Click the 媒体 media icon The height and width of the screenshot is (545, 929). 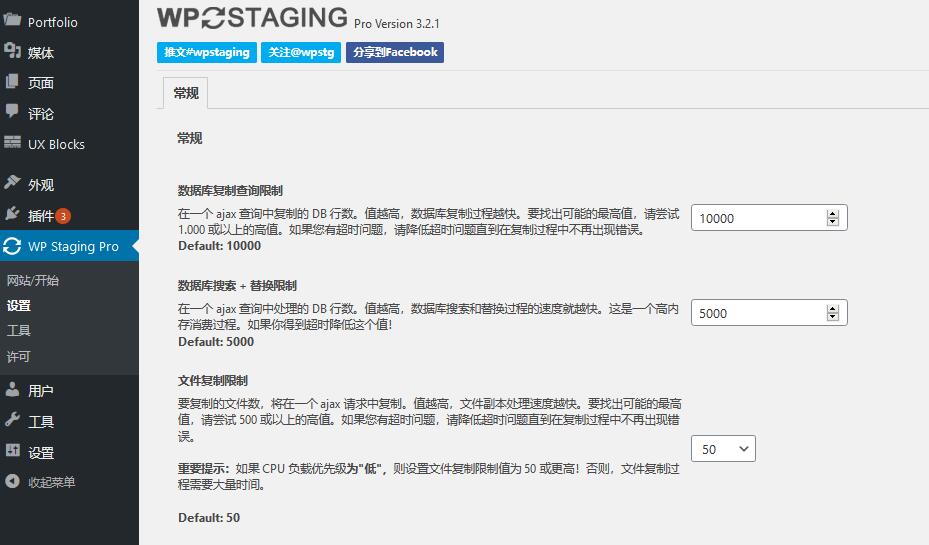[12, 50]
